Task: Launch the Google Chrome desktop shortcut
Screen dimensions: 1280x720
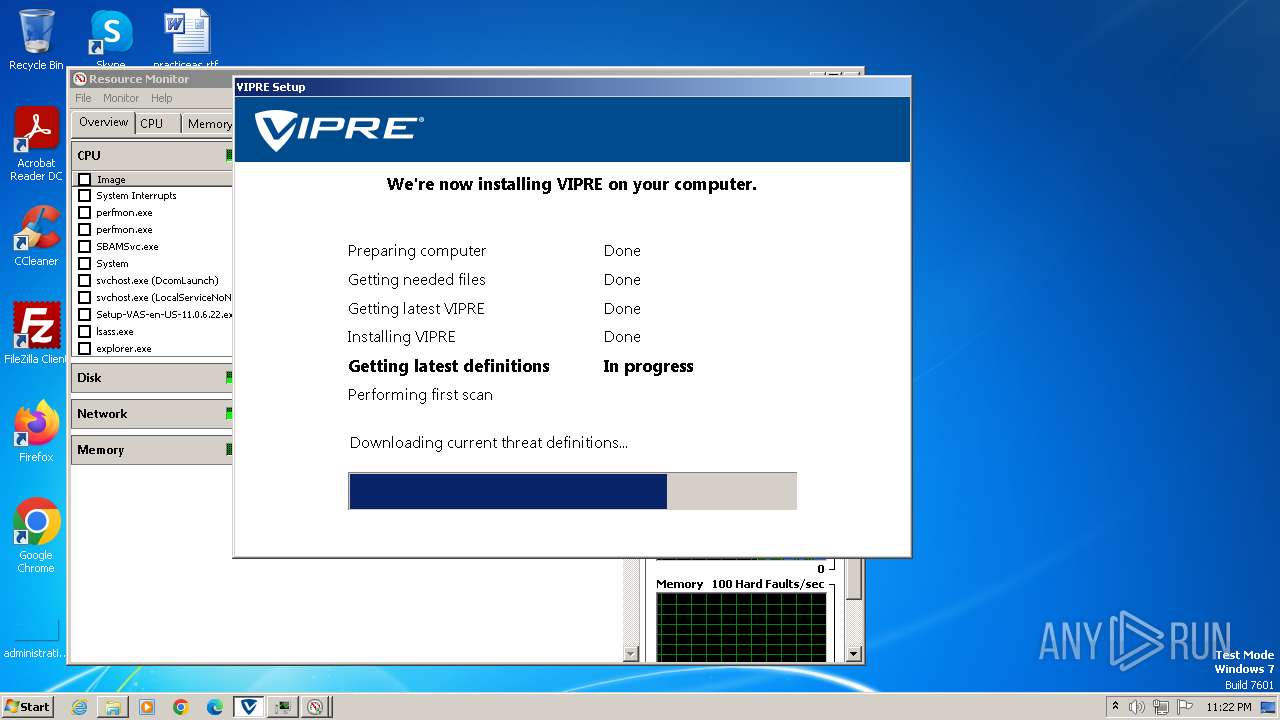Action: (36, 535)
